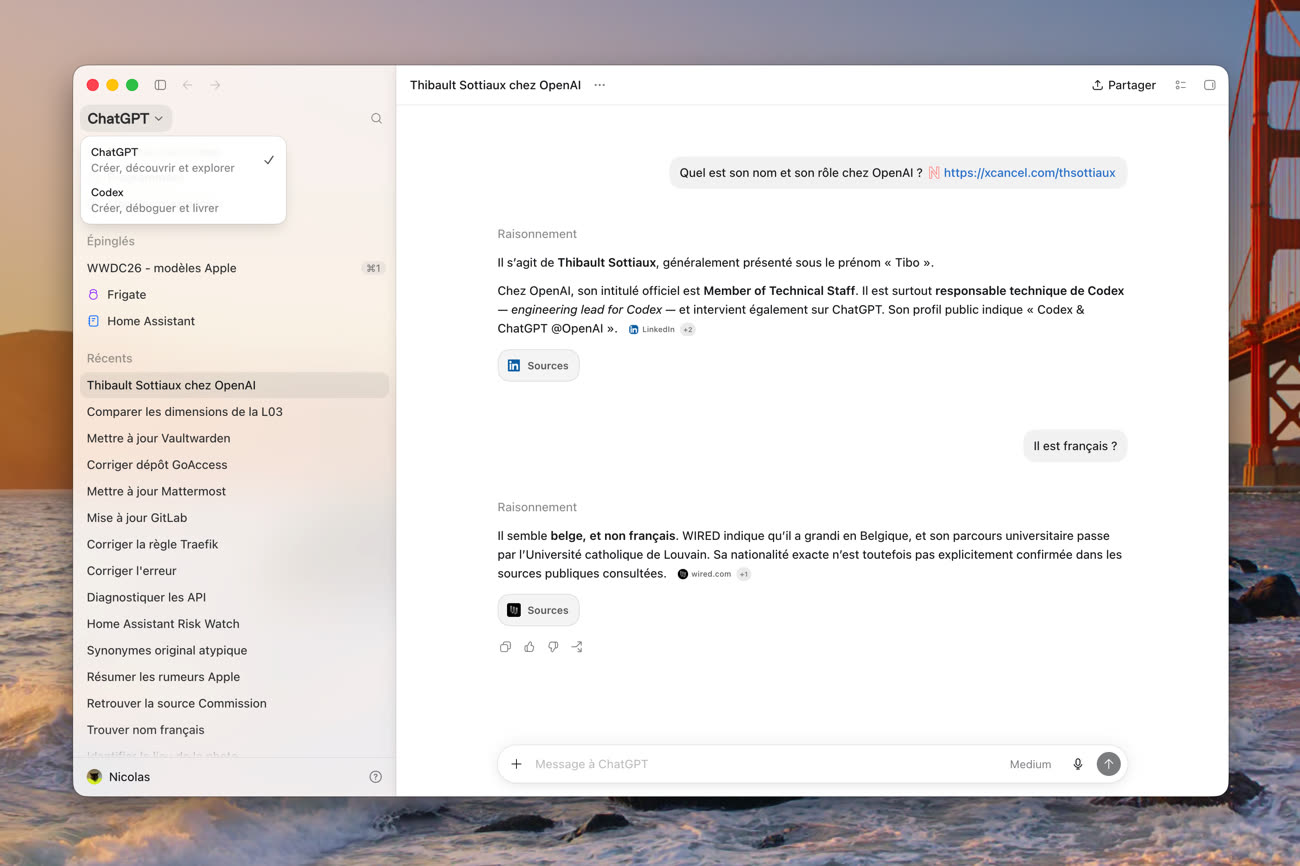Open chat Trouver nom français
Image resolution: width=1300 pixels, height=866 pixels.
234,729
